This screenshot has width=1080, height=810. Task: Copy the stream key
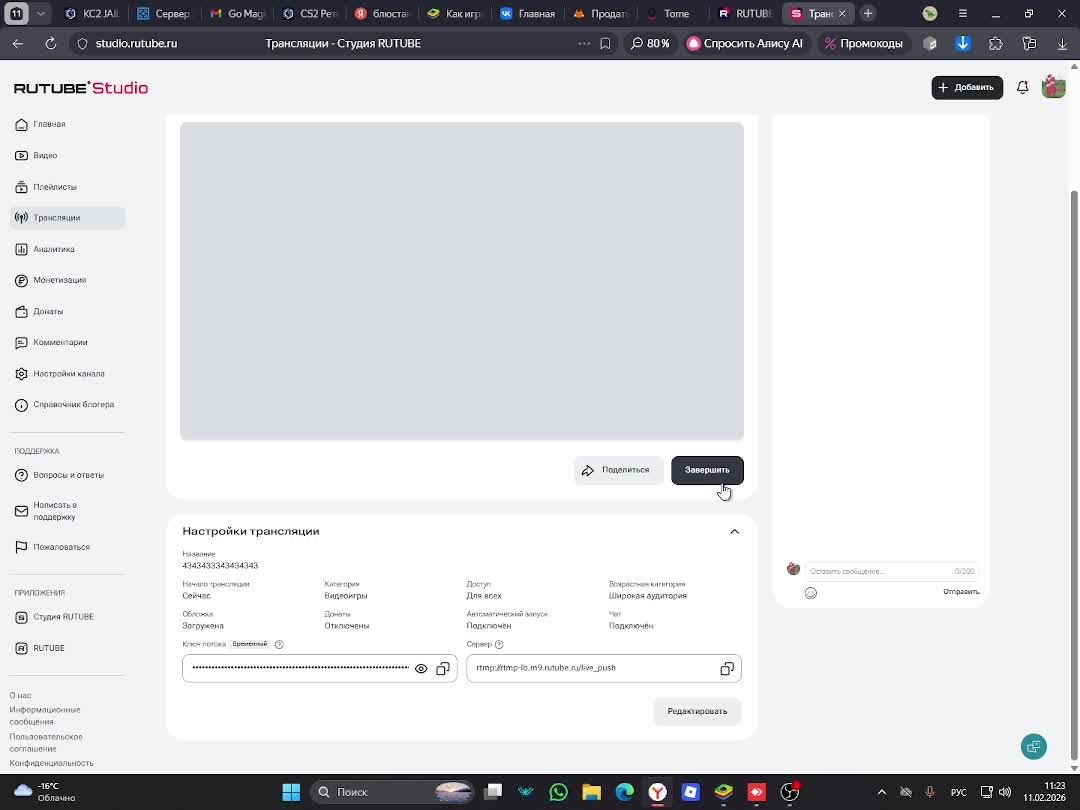point(443,669)
